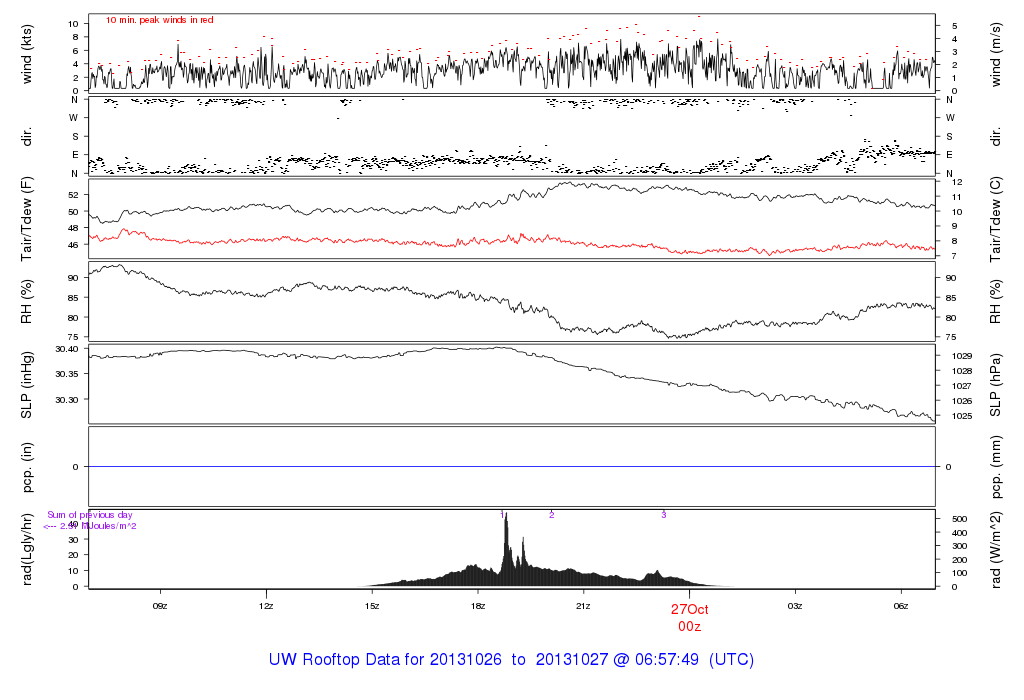Click the '12z' time tick label
The height and width of the screenshot is (700, 1024).
(x=266, y=606)
